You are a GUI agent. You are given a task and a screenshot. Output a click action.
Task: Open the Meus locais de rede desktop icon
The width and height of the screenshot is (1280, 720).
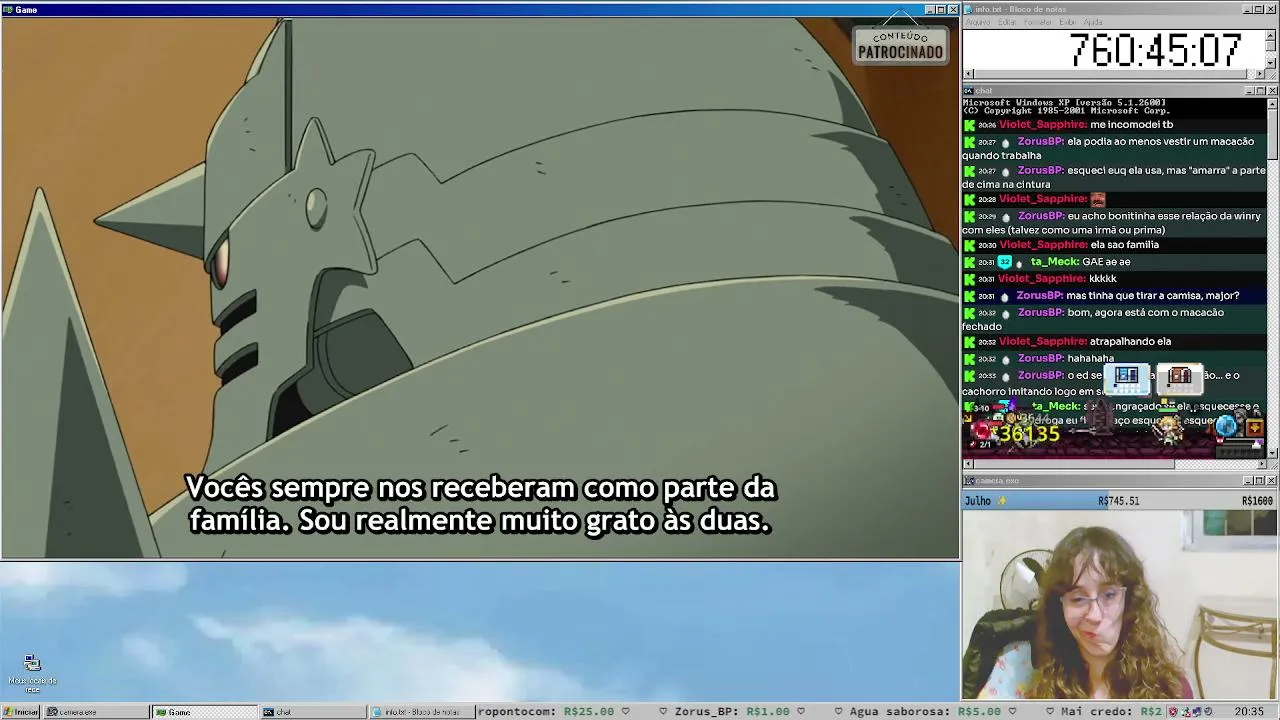pyautogui.click(x=32, y=674)
